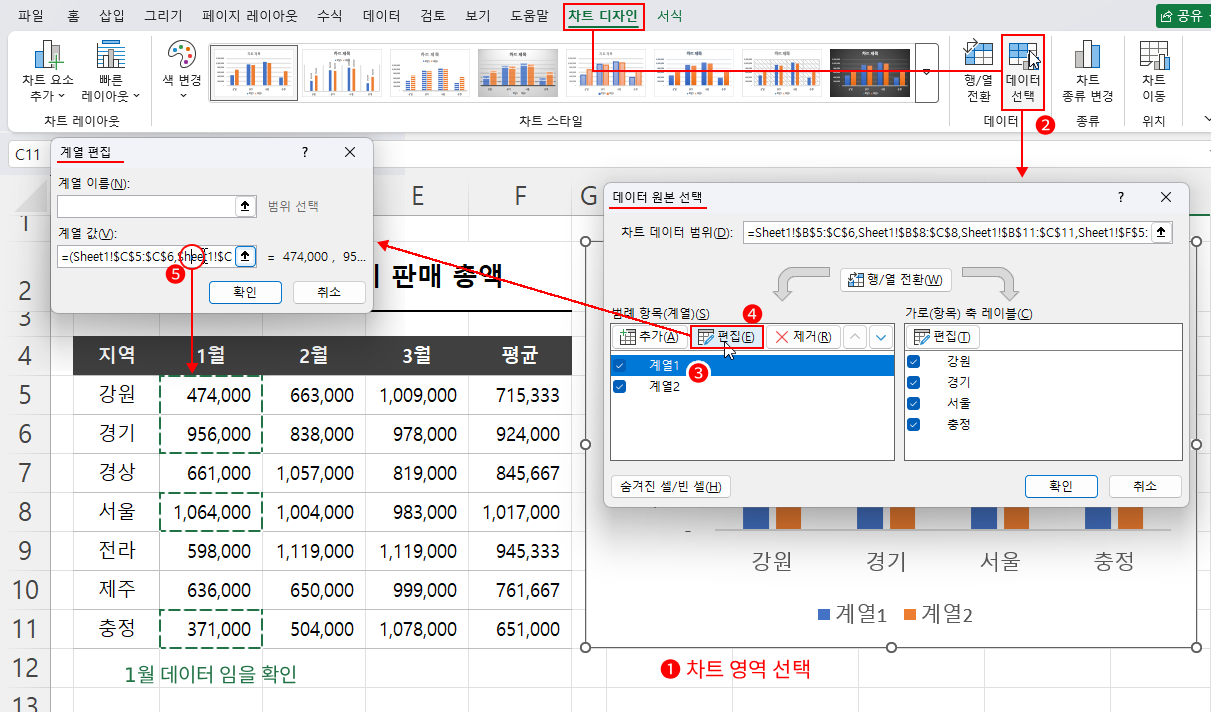Screen dimensions: 1211x712
Task: Click 편집 for legend entries (계열)
Action: click(727, 337)
